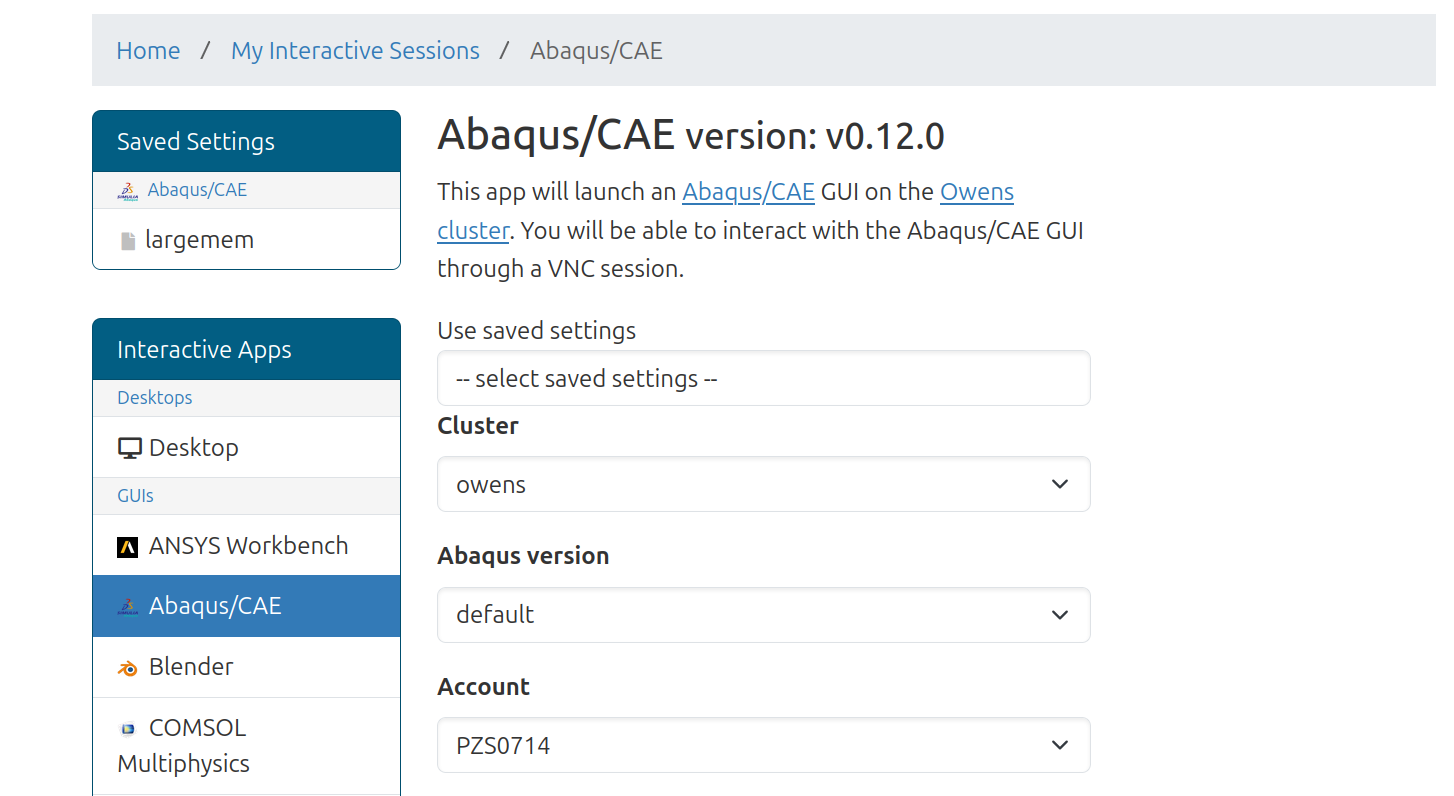Open the Cluster dropdown showing owens
1454x796 pixels.
763,485
